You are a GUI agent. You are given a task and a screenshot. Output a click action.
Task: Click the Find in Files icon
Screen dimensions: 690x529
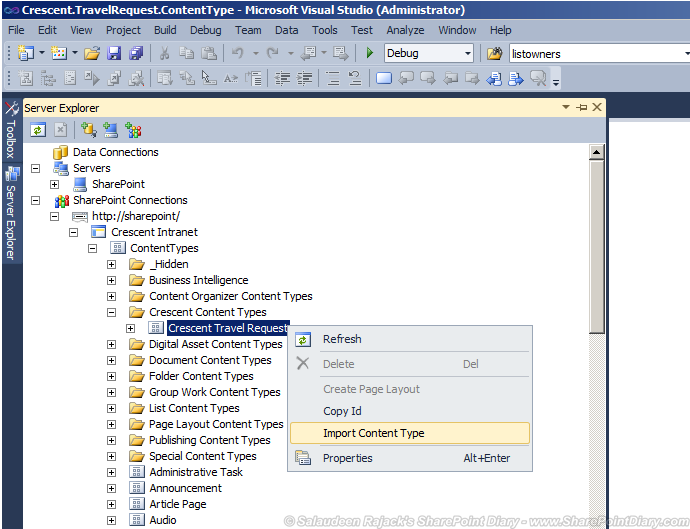click(x=495, y=54)
